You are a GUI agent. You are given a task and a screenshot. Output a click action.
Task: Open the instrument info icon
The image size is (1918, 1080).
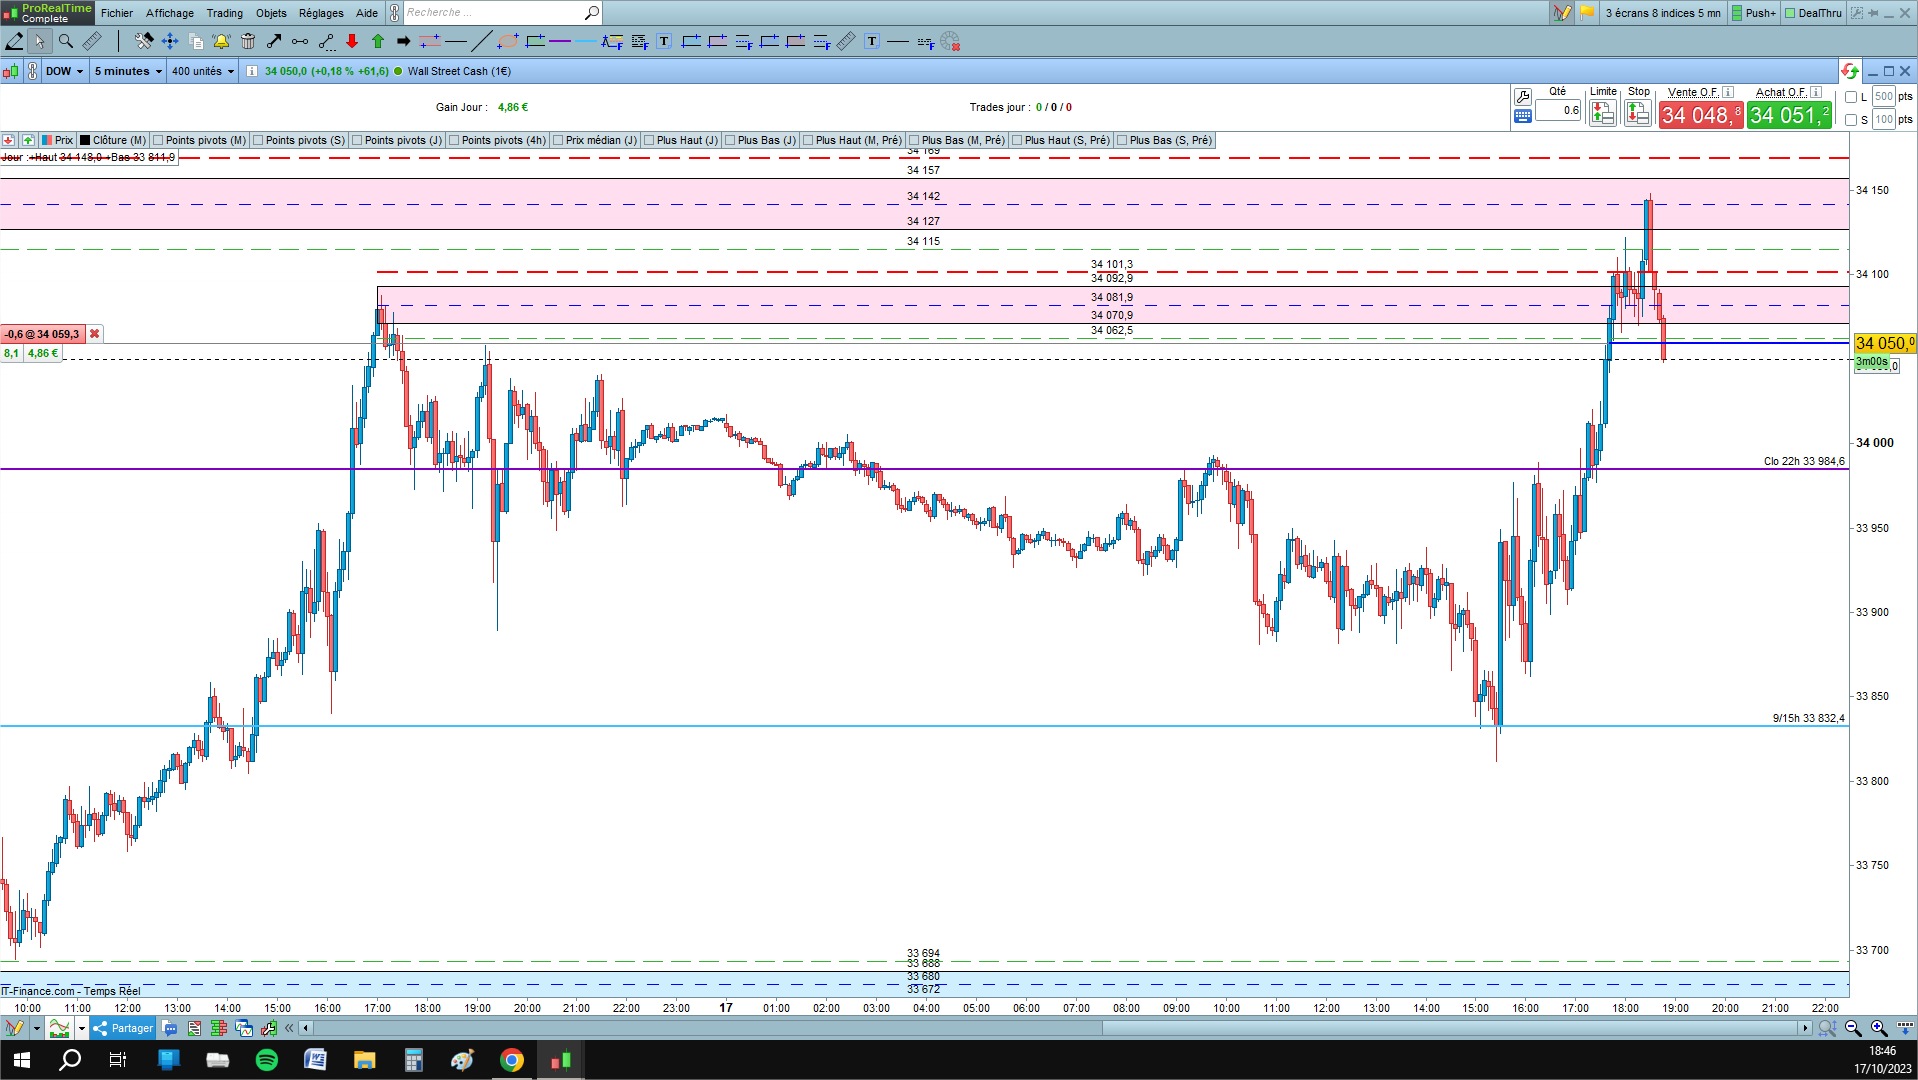[x=251, y=71]
